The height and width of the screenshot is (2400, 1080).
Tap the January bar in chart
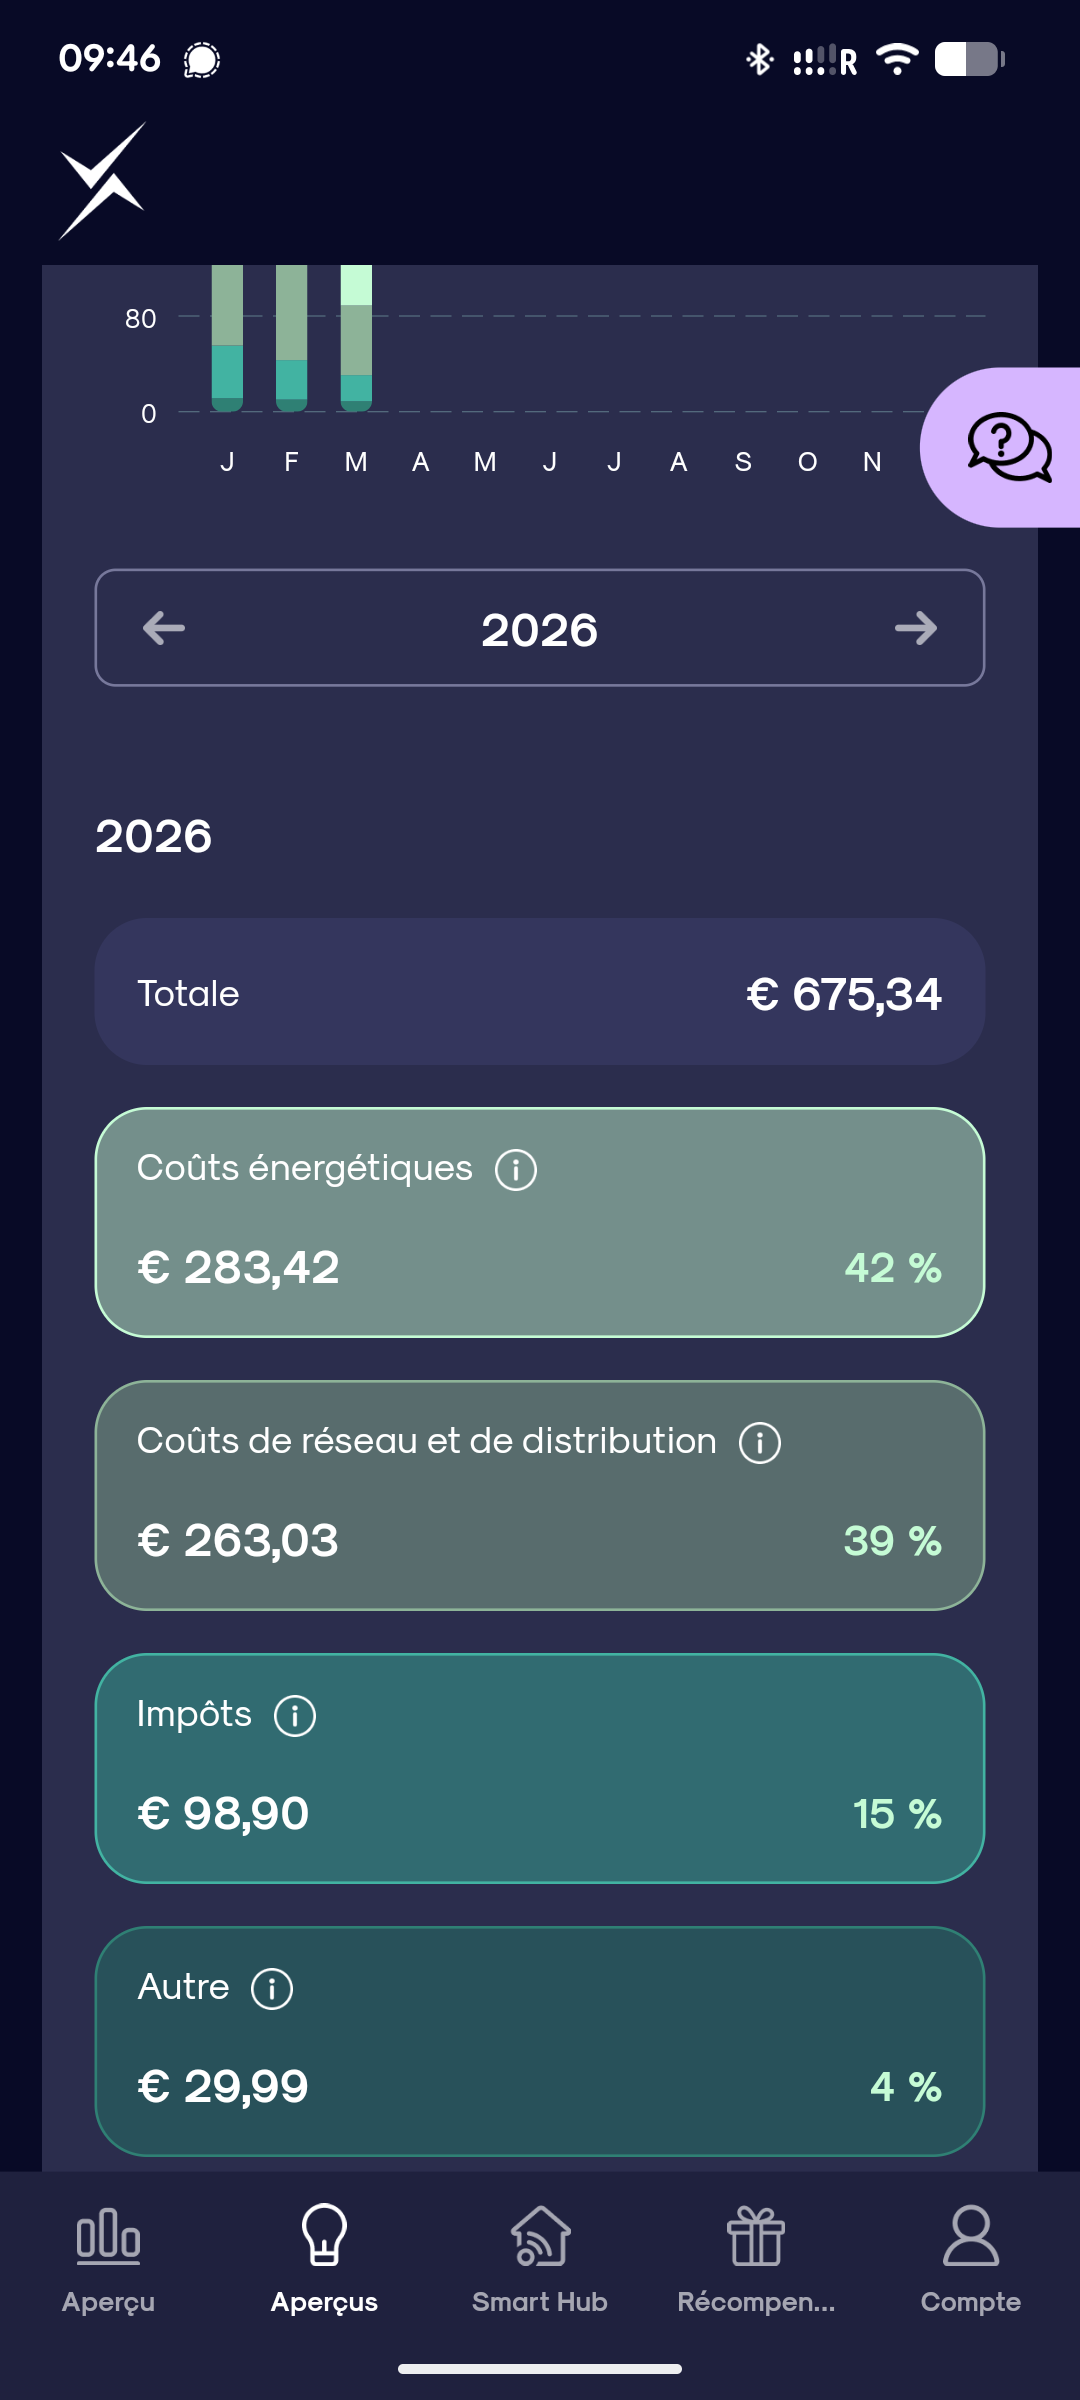click(x=227, y=340)
